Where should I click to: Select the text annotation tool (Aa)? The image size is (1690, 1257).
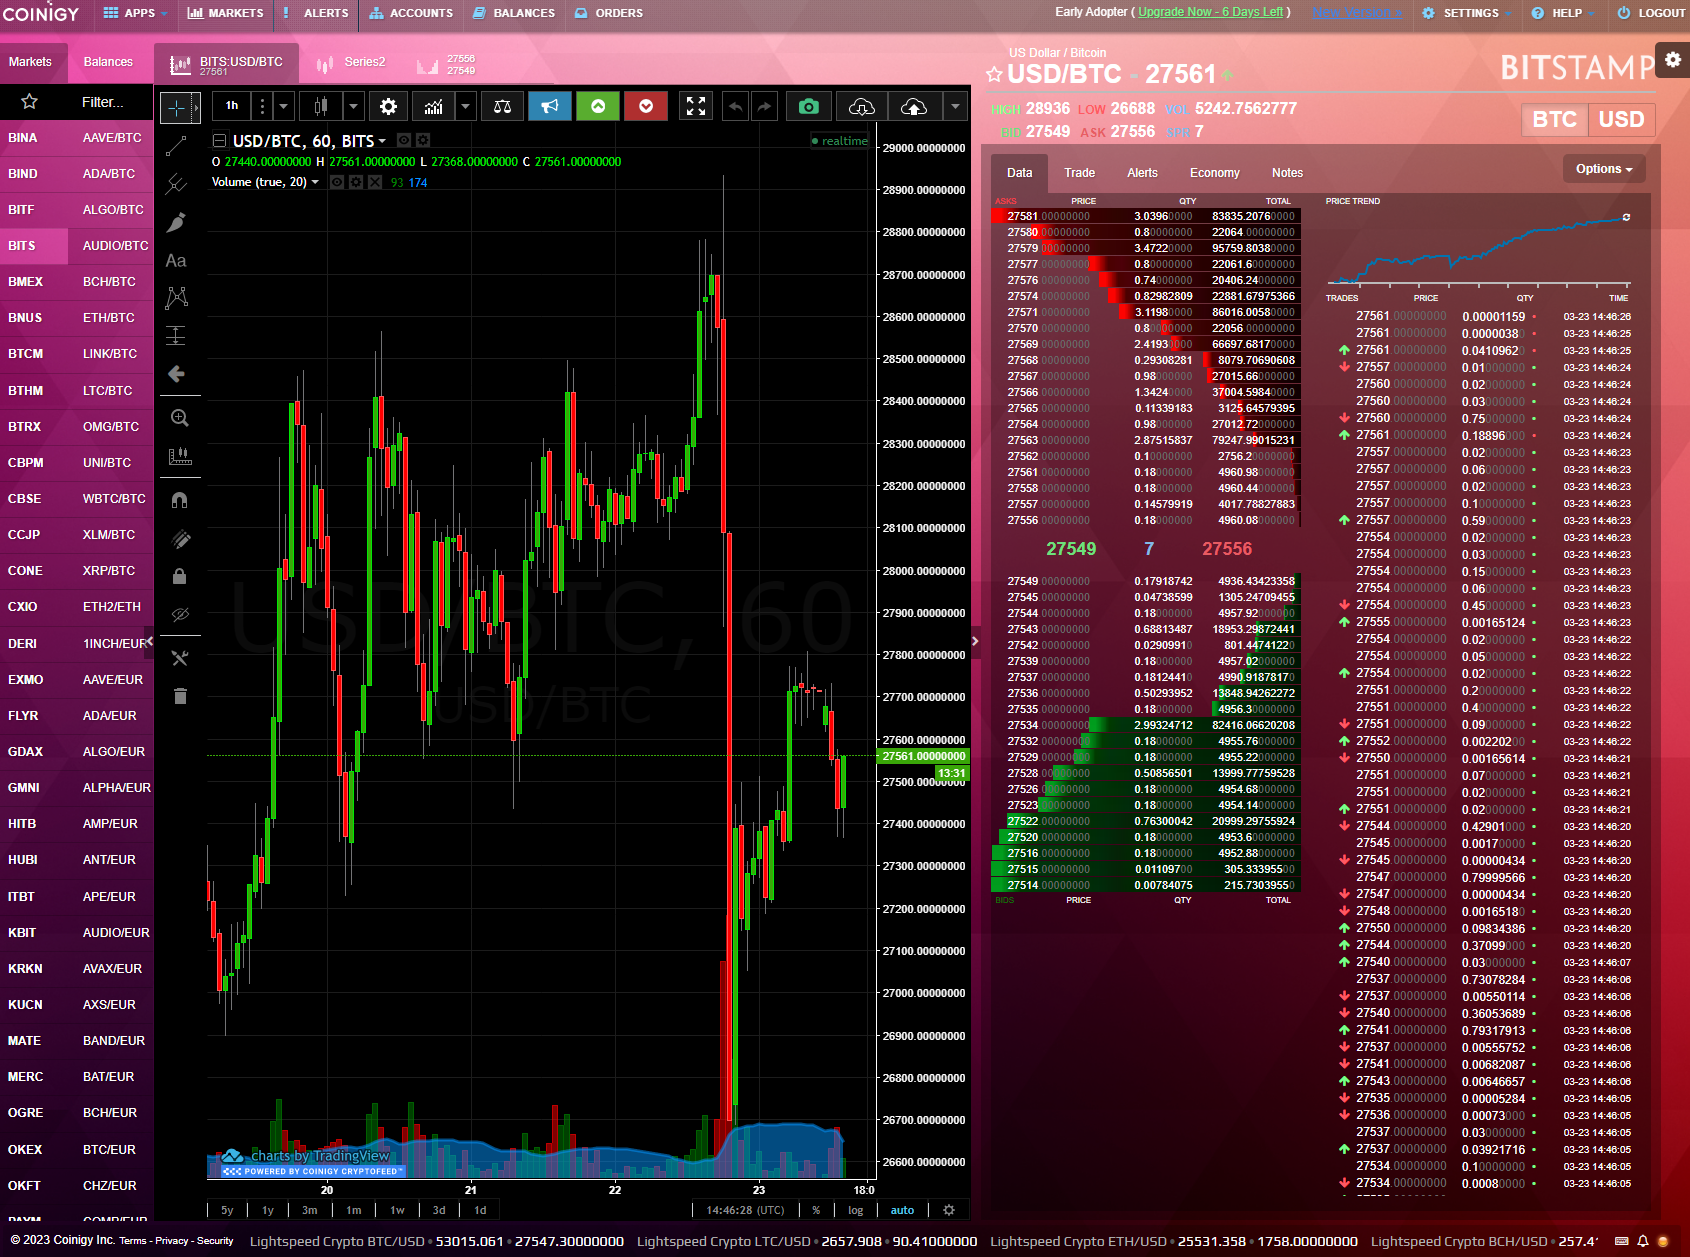(176, 261)
